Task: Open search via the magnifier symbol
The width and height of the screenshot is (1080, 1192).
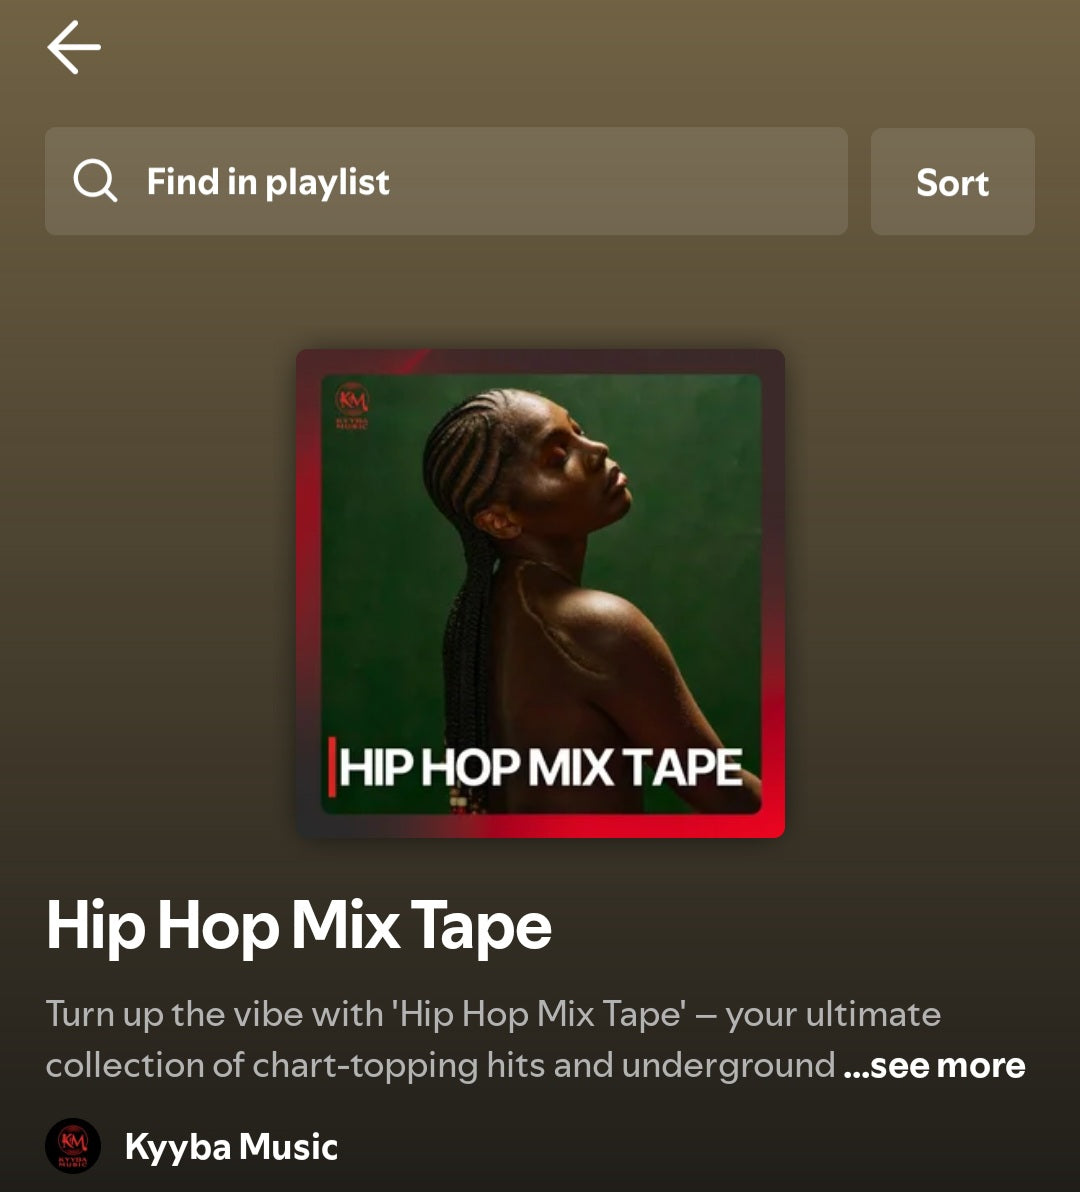Action: [95, 181]
